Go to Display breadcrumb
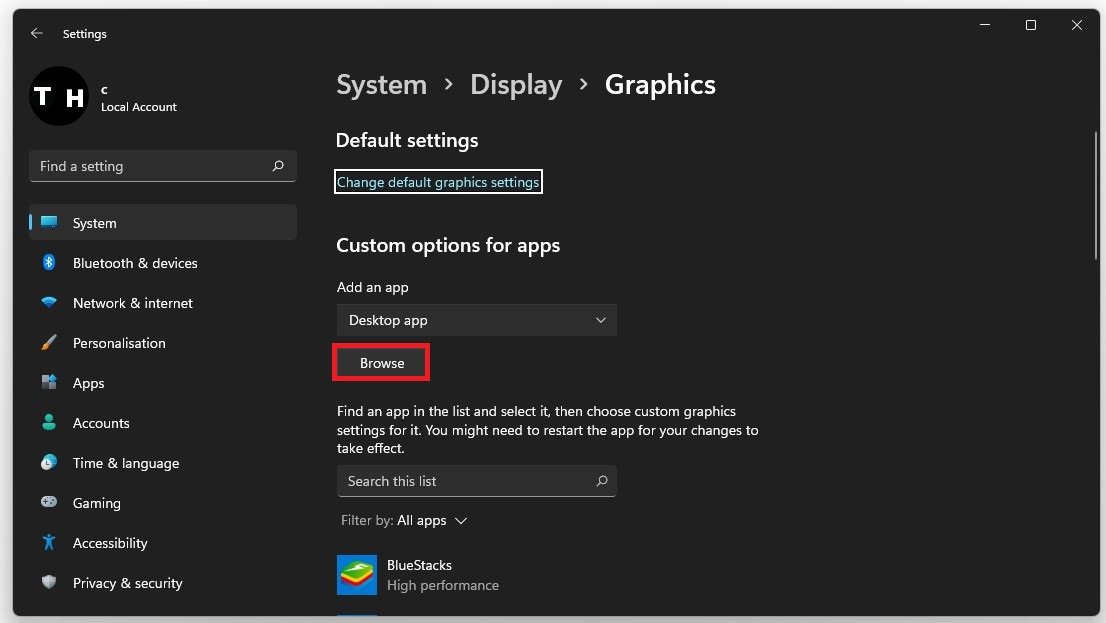Screen dimensions: 1106x623 coord(516,85)
